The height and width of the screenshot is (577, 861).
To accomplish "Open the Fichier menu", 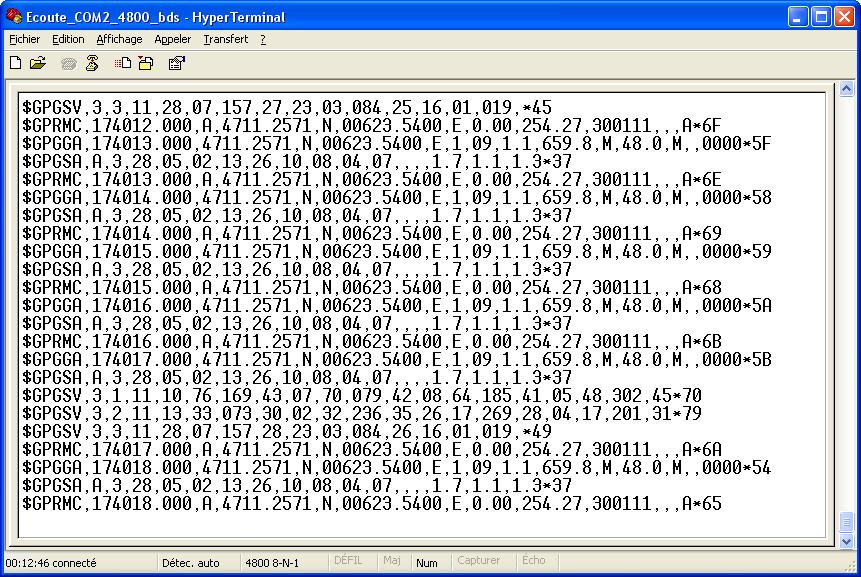I will (25, 39).
